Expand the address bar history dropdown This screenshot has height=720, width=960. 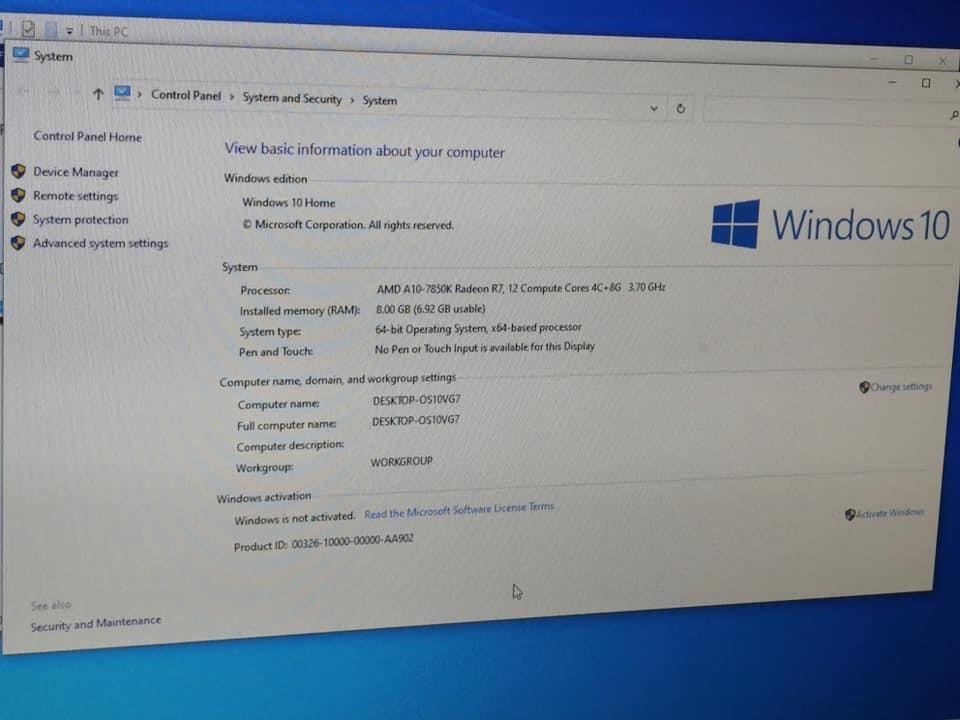(654, 108)
